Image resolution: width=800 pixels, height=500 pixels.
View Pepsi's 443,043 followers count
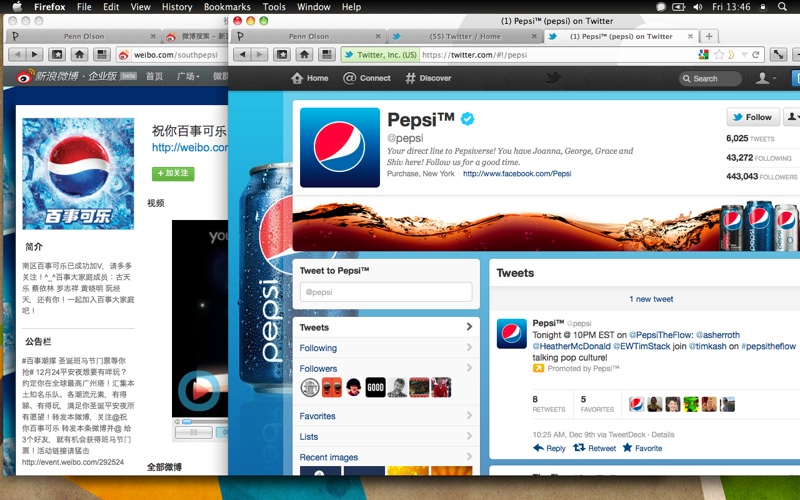(761, 177)
